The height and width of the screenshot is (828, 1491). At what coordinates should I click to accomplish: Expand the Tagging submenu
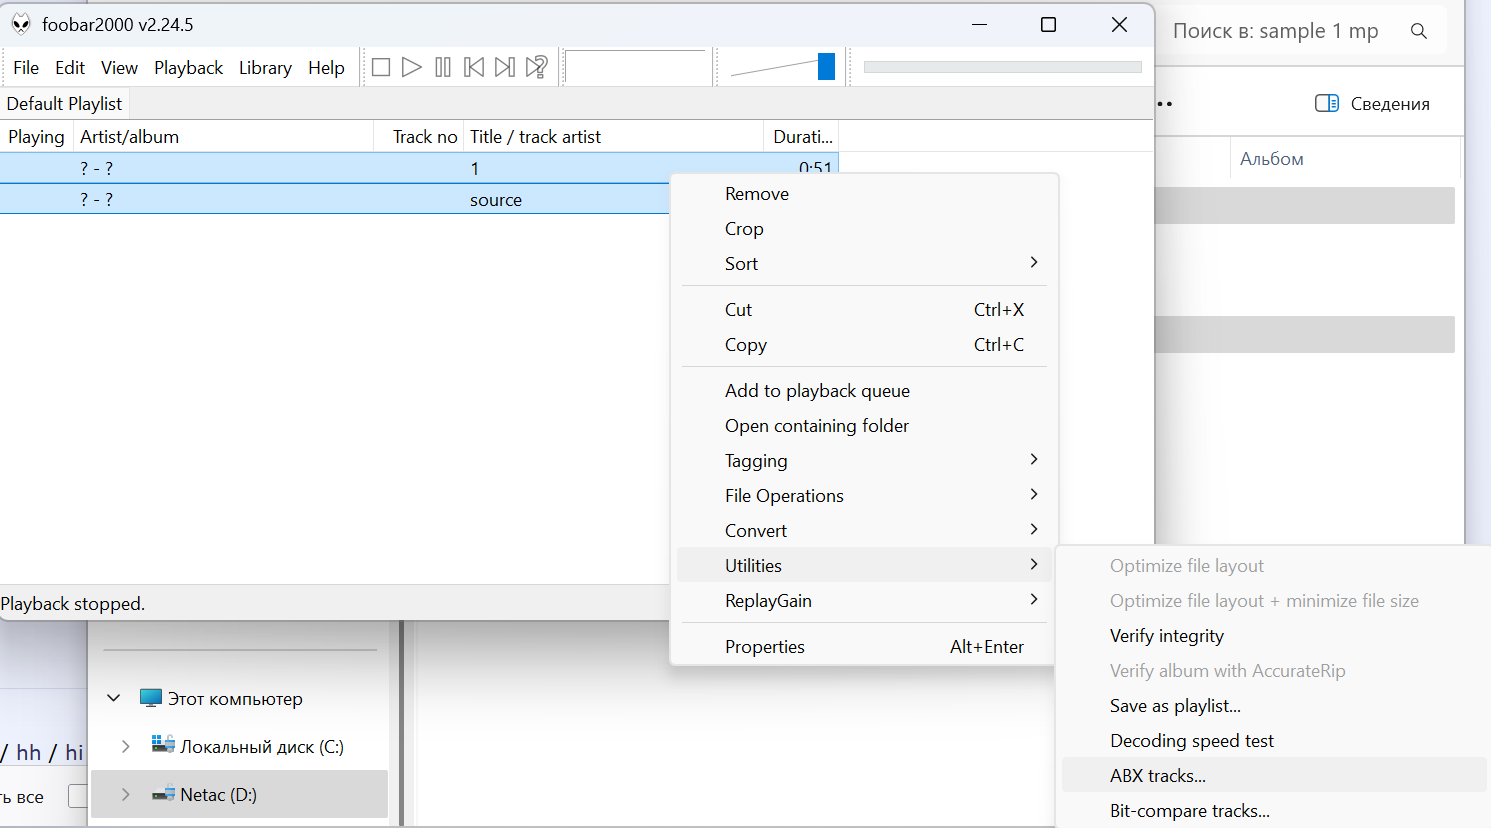864,461
